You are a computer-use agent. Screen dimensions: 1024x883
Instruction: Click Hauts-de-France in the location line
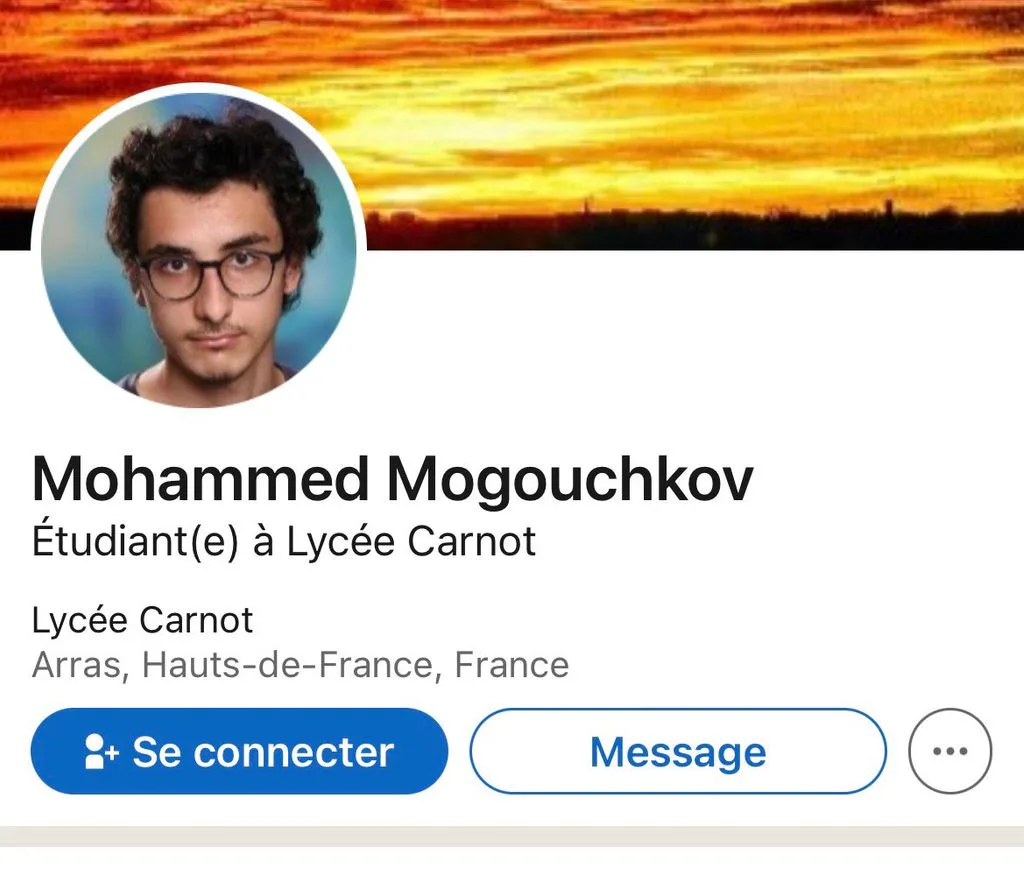pyautogui.click(x=288, y=666)
